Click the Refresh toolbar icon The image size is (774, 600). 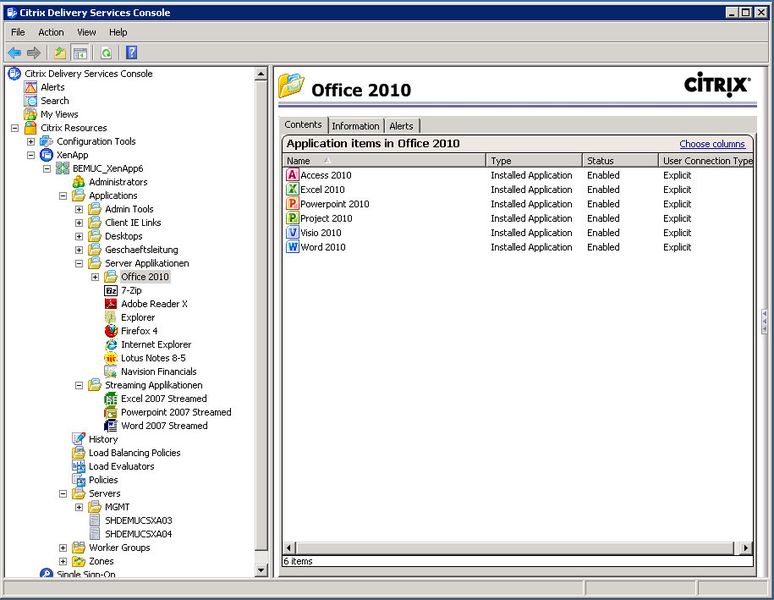point(106,52)
